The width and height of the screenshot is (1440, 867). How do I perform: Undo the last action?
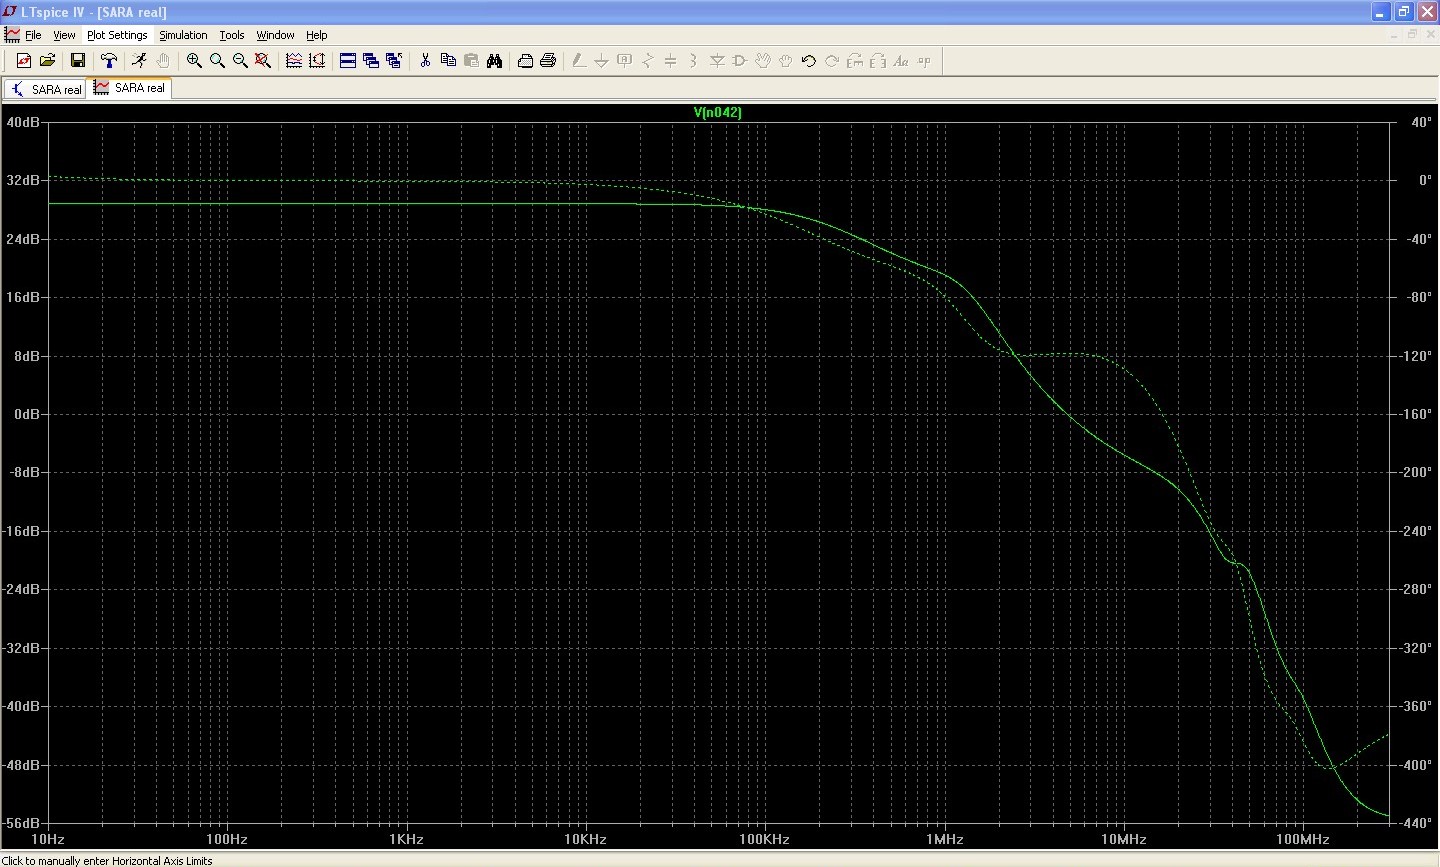point(809,61)
